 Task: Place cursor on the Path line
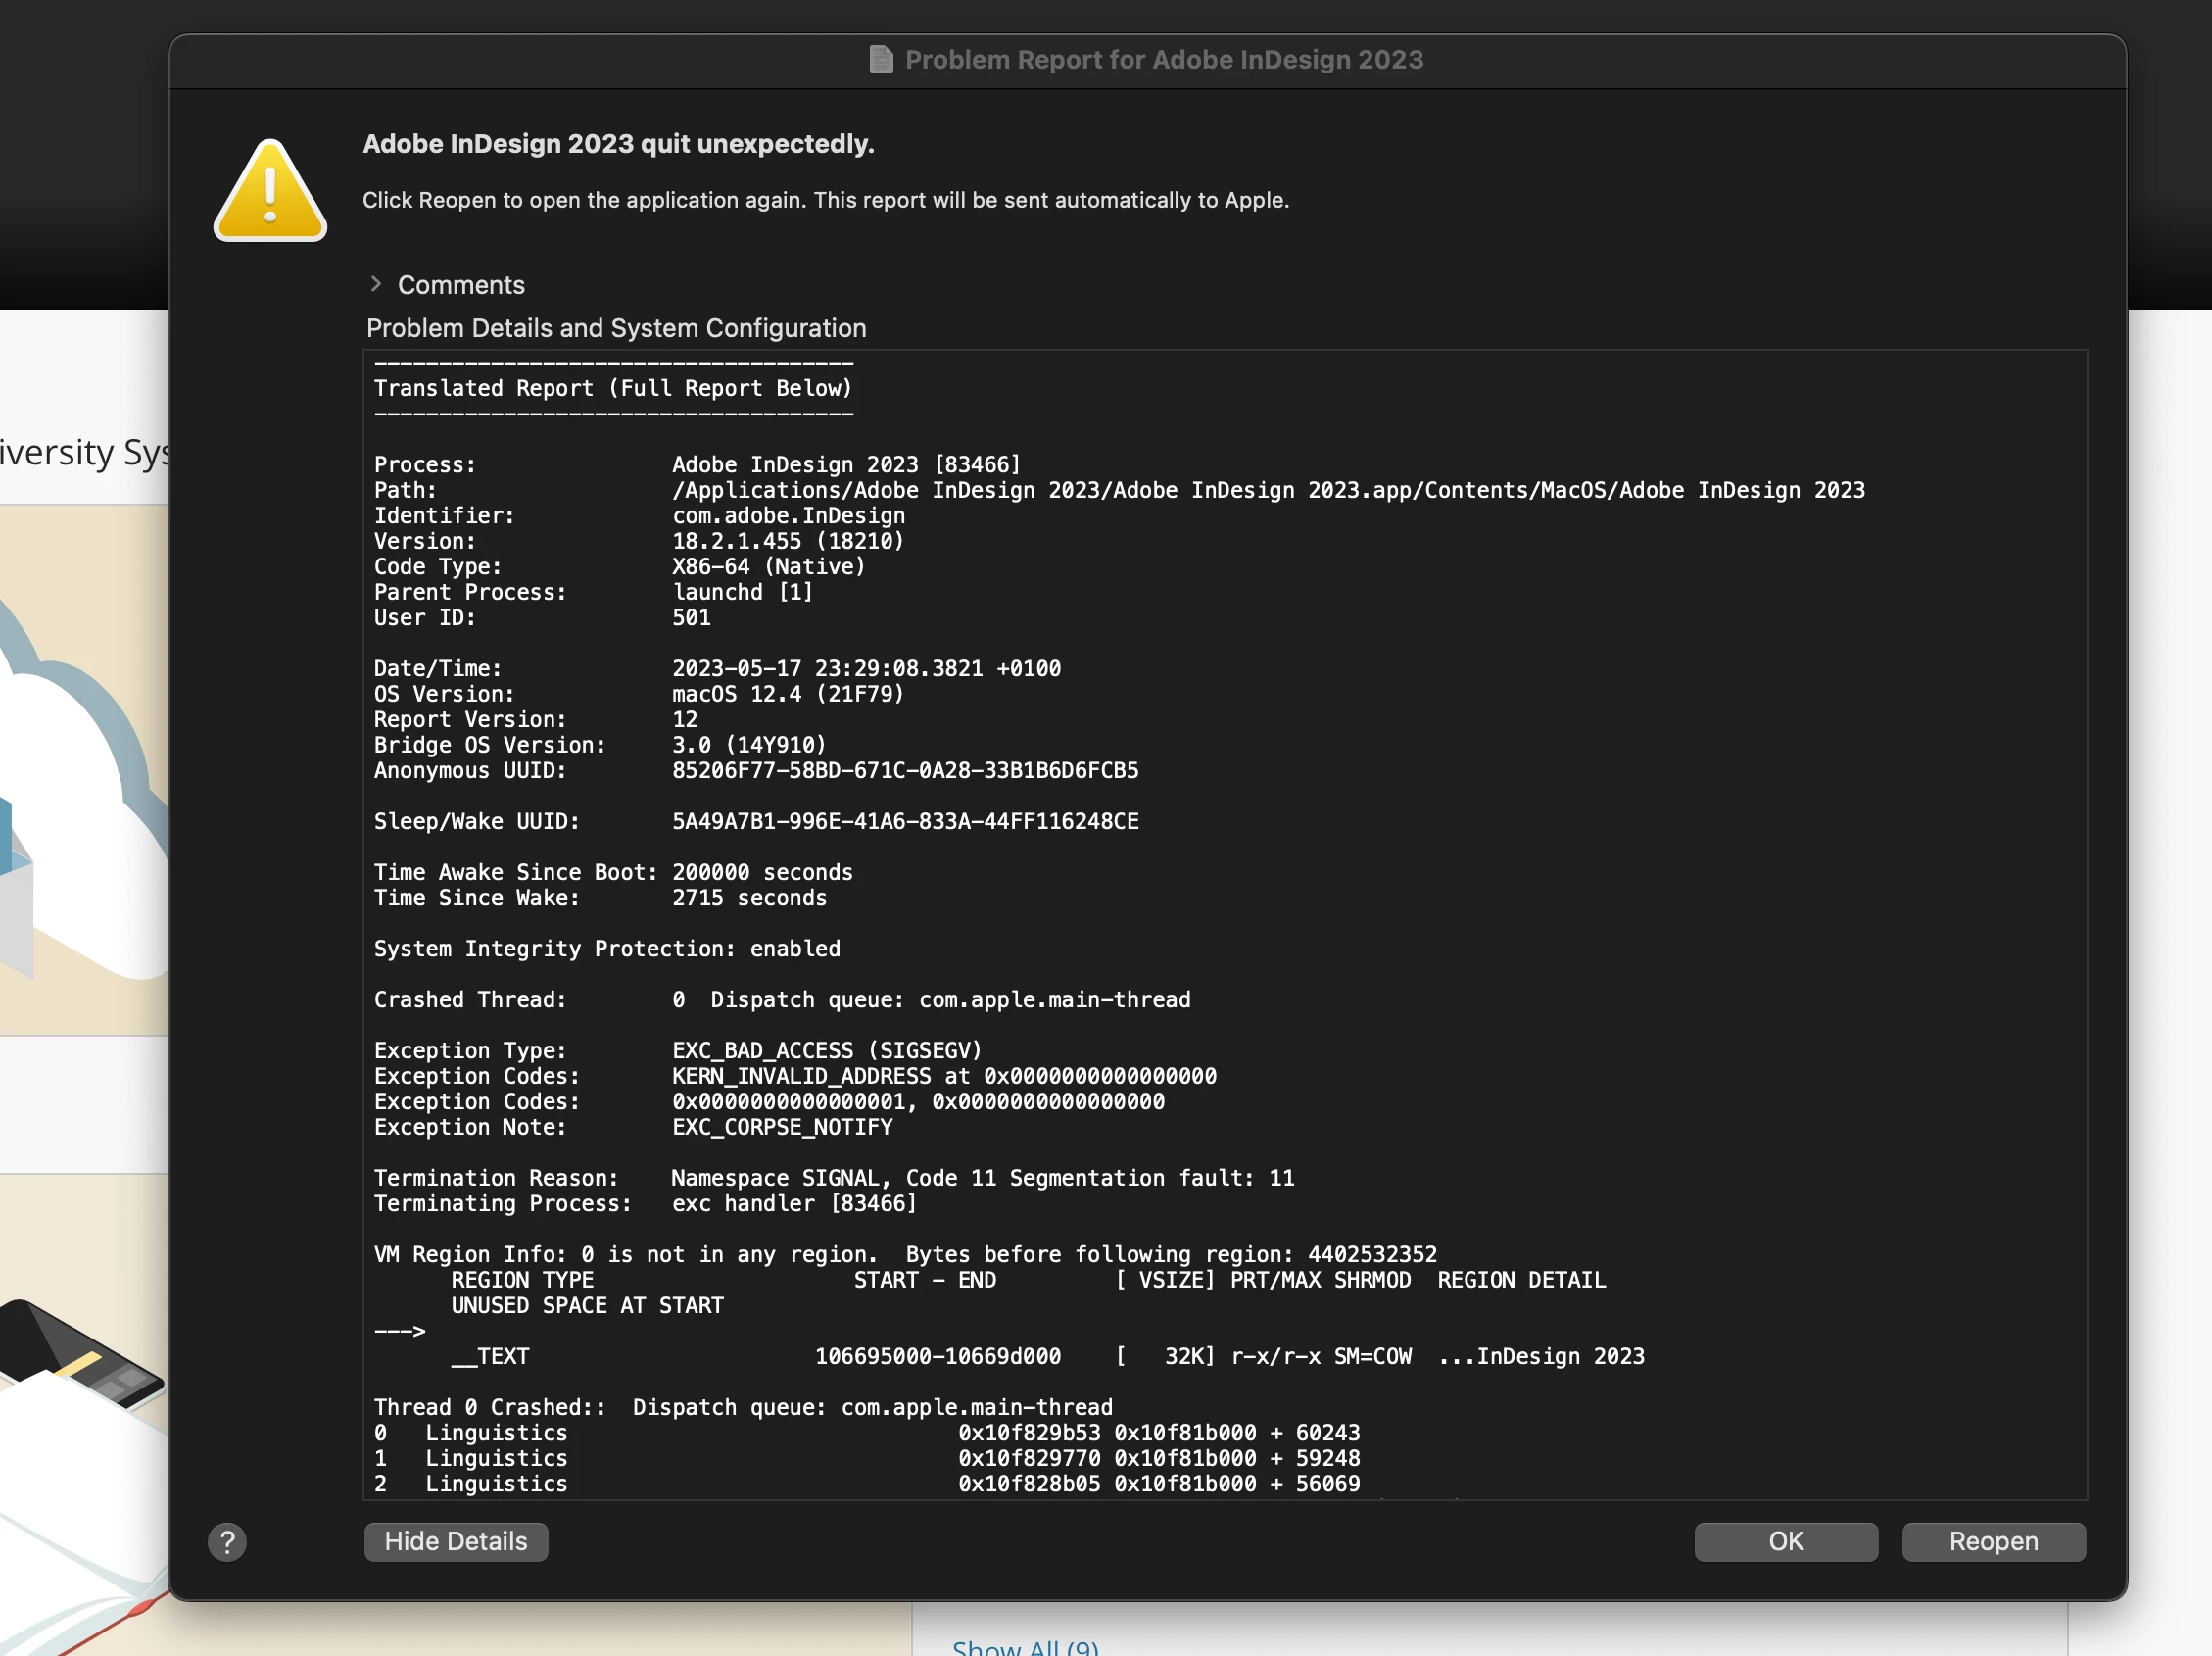[1118, 490]
